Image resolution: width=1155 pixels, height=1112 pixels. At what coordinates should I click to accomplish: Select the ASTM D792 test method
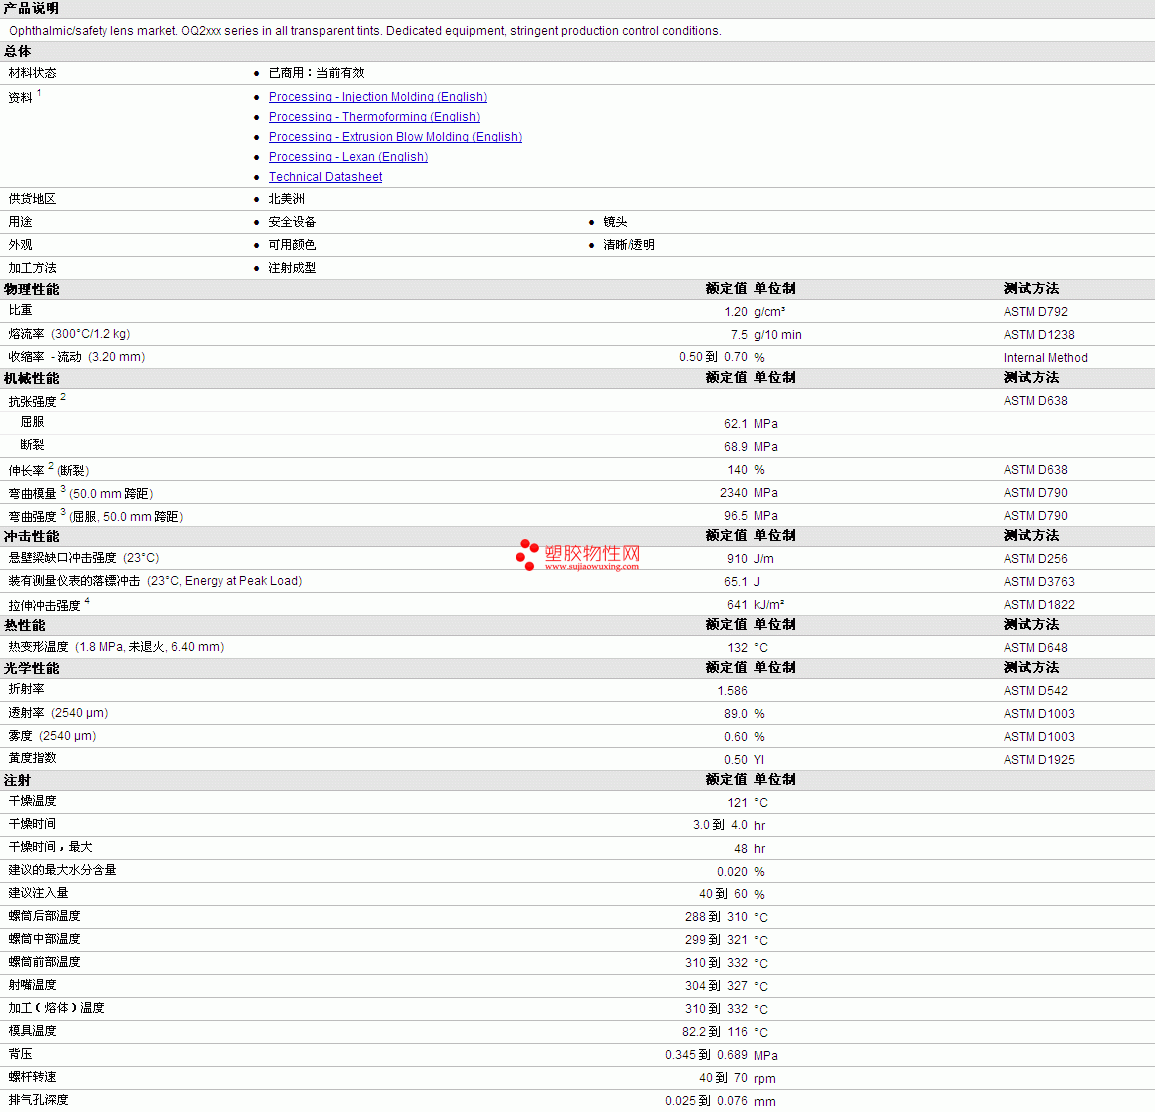(x=1035, y=312)
